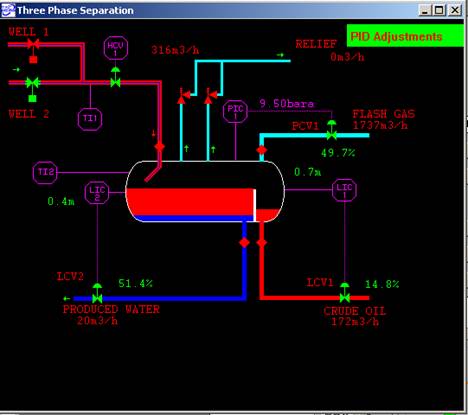Open the PIC 1 pressure controller

(235, 111)
